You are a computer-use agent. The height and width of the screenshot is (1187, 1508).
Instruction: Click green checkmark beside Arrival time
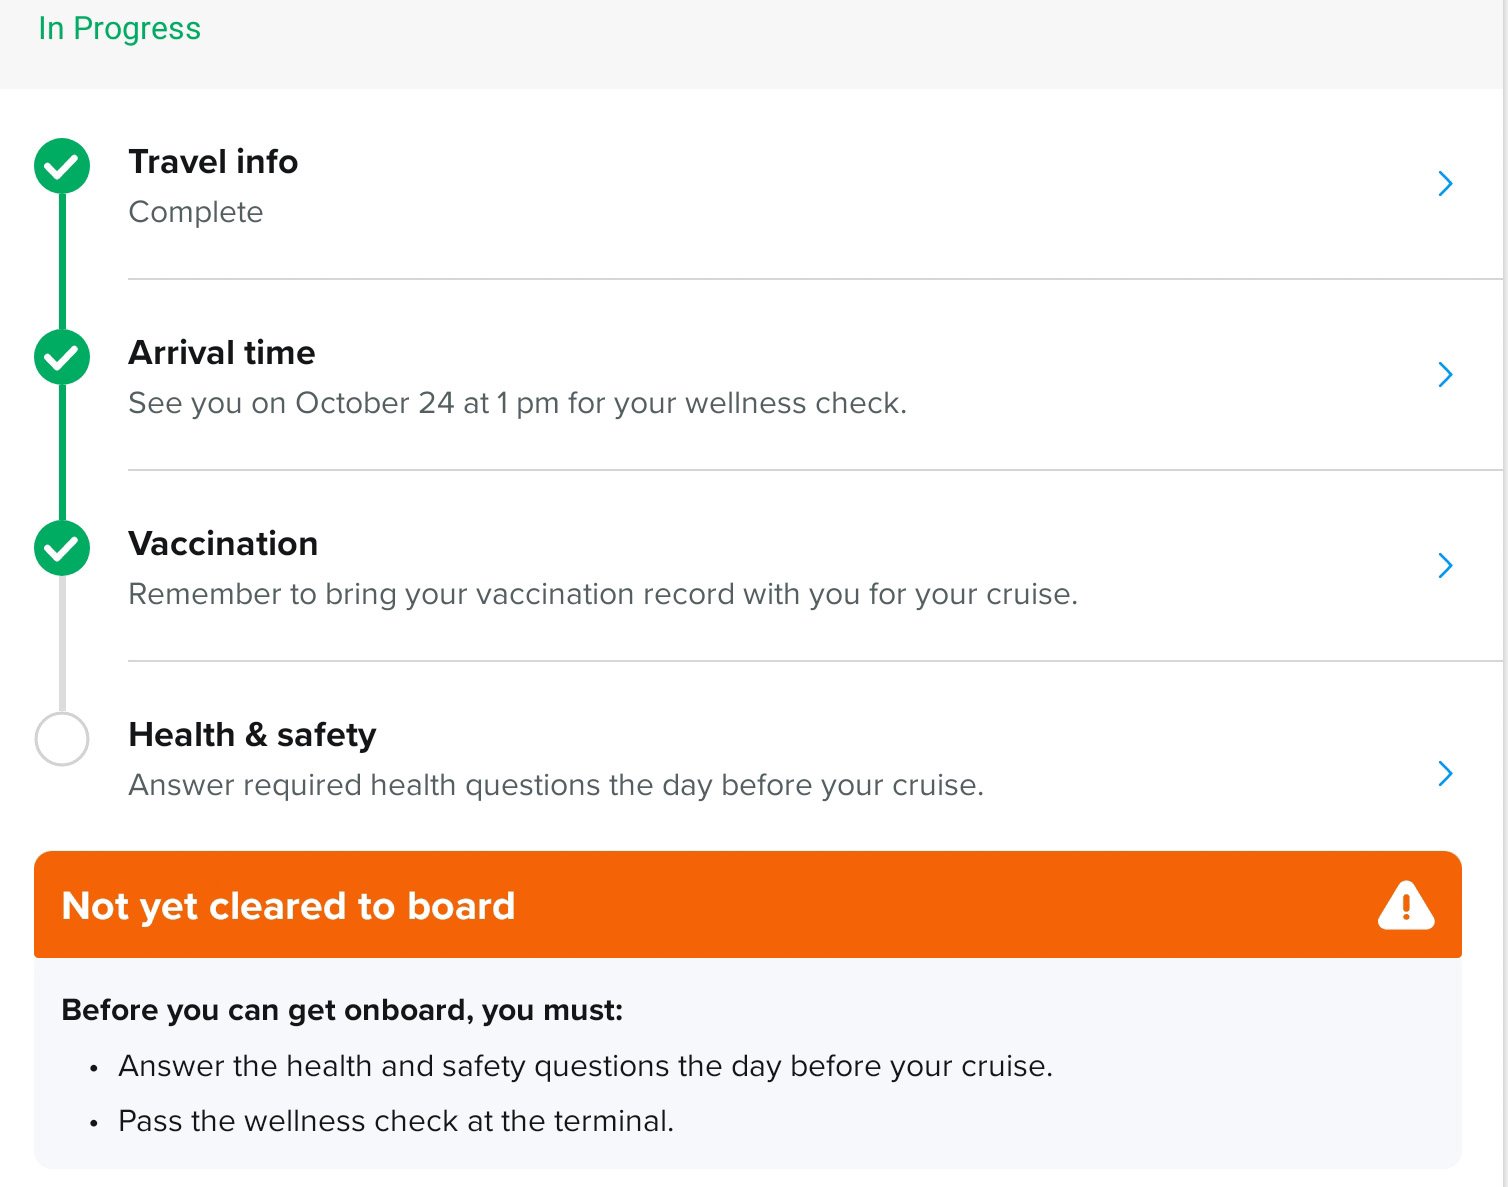coord(62,357)
